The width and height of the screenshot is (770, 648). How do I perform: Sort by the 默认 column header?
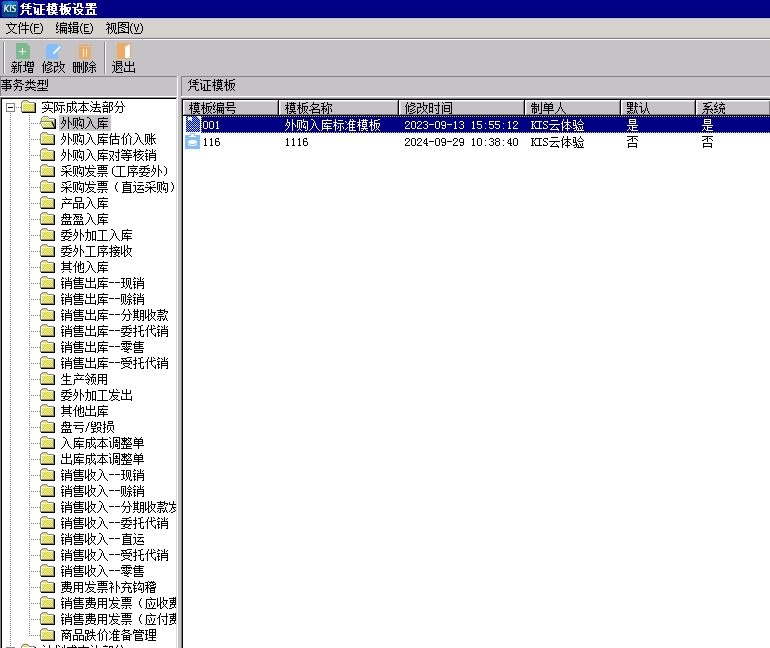pos(658,108)
